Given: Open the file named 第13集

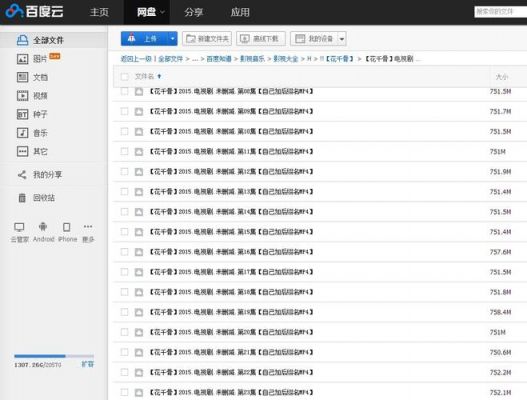Looking at the screenshot, I should 231,192.
